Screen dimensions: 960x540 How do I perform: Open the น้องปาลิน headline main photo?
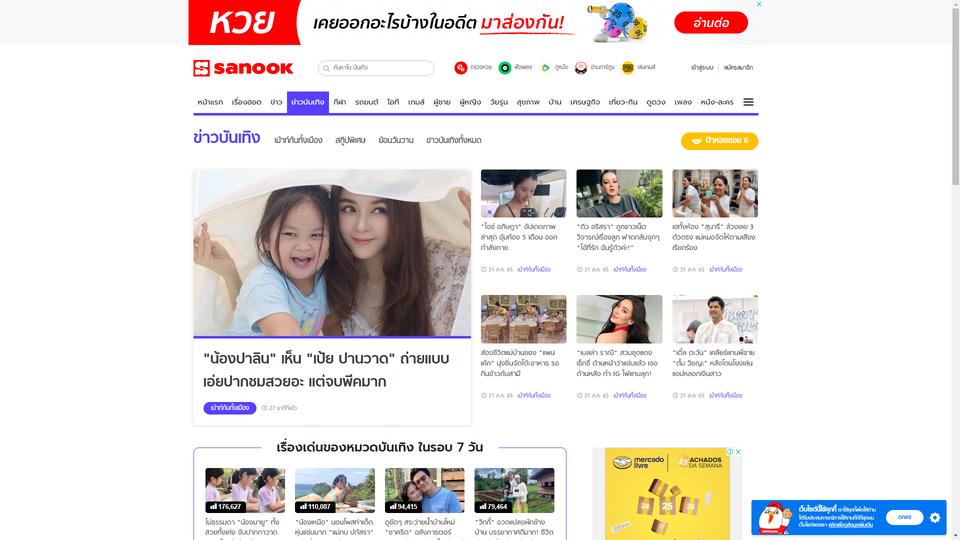[x=332, y=253]
